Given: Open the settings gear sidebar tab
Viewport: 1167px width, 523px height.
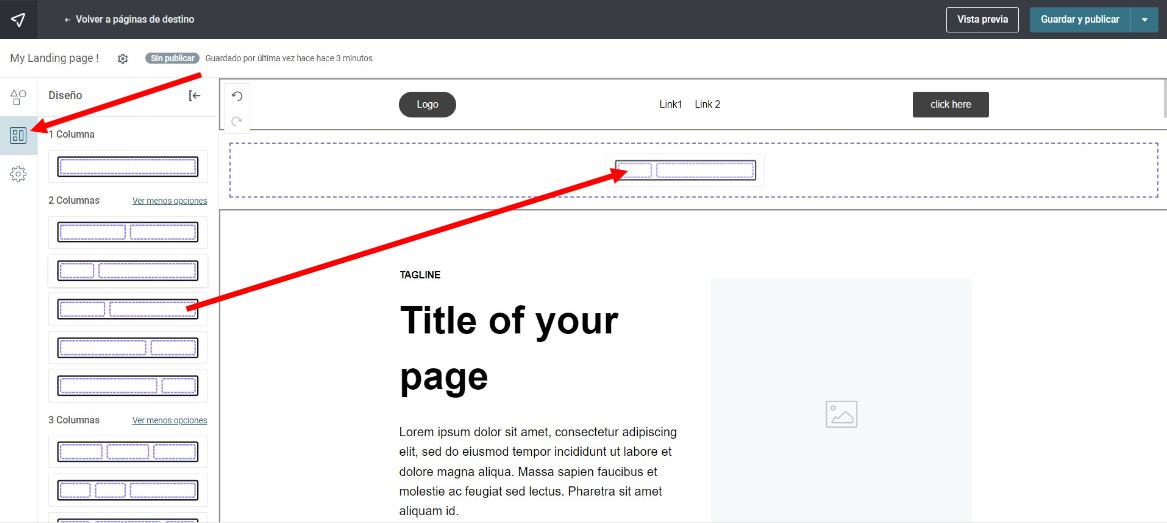Looking at the screenshot, I should click(x=19, y=174).
